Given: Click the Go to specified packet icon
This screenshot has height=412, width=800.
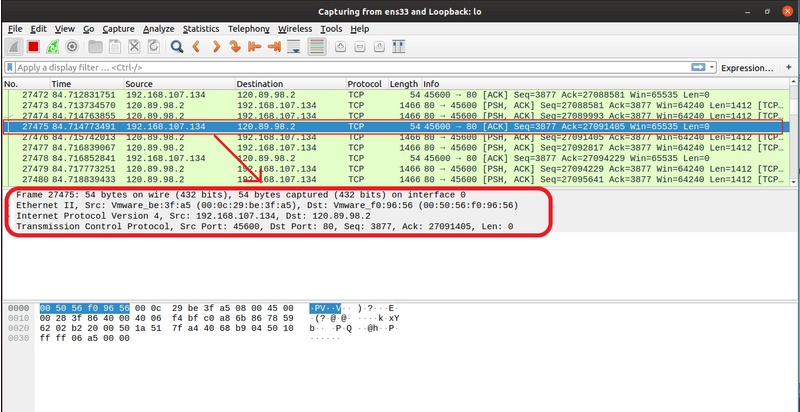Looking at the screenshot, I should coord(235,47).
